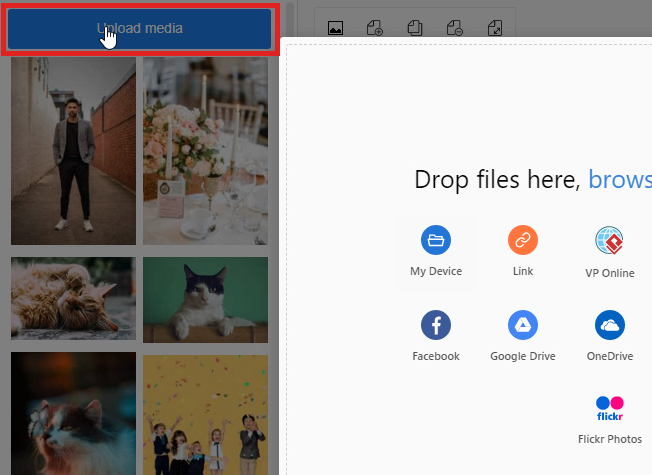Select the man in alley photo
The height and width of the screenshot is (475, 652).
pos(73,150)
